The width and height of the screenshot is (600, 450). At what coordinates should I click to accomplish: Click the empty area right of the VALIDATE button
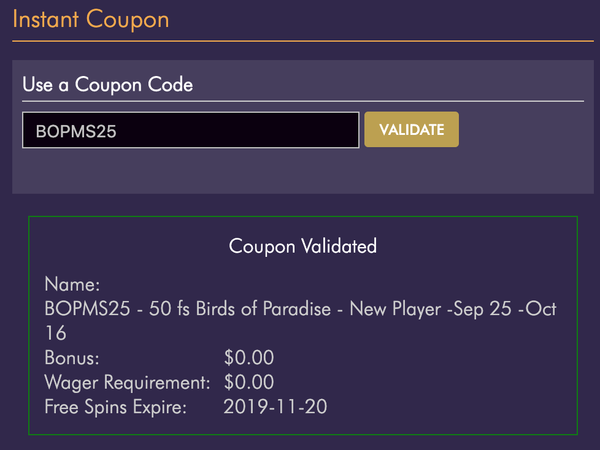pyautogui.click(x=520, y=130)
